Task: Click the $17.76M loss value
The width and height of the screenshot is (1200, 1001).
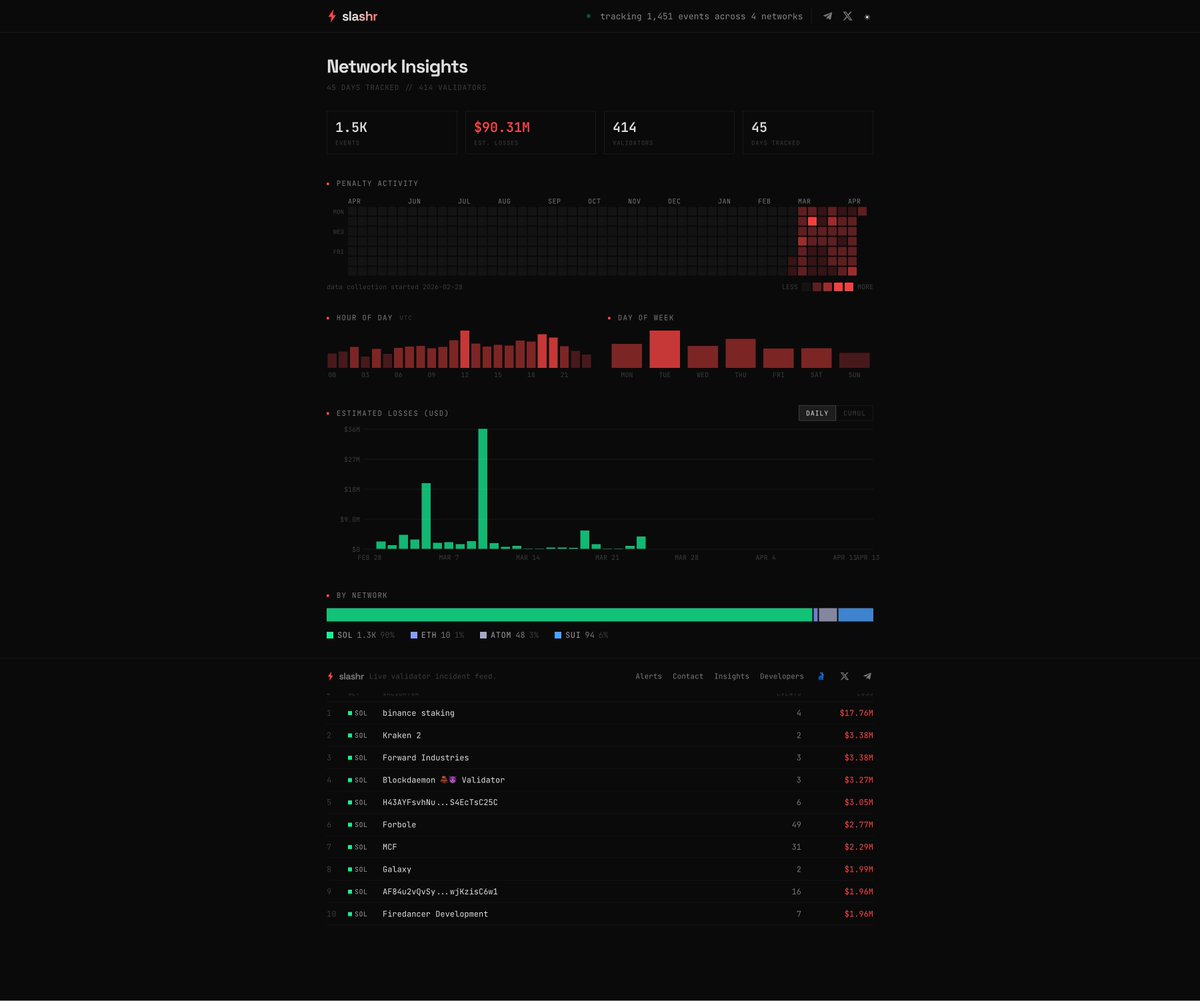Action: click(x=856, y=713)
